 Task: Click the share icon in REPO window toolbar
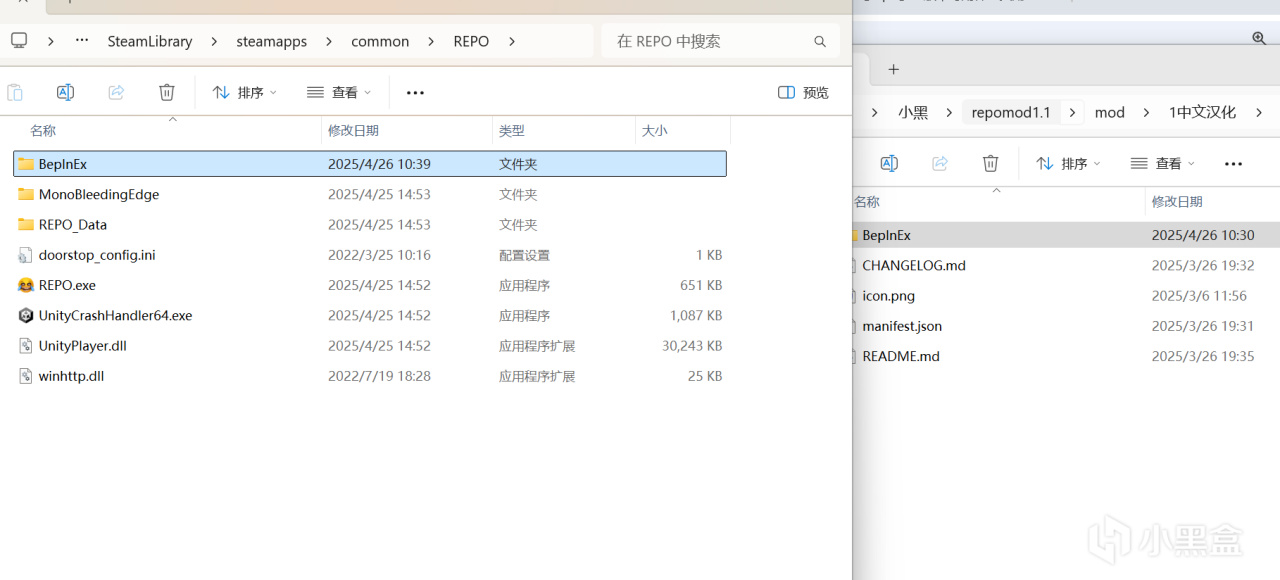116,92
